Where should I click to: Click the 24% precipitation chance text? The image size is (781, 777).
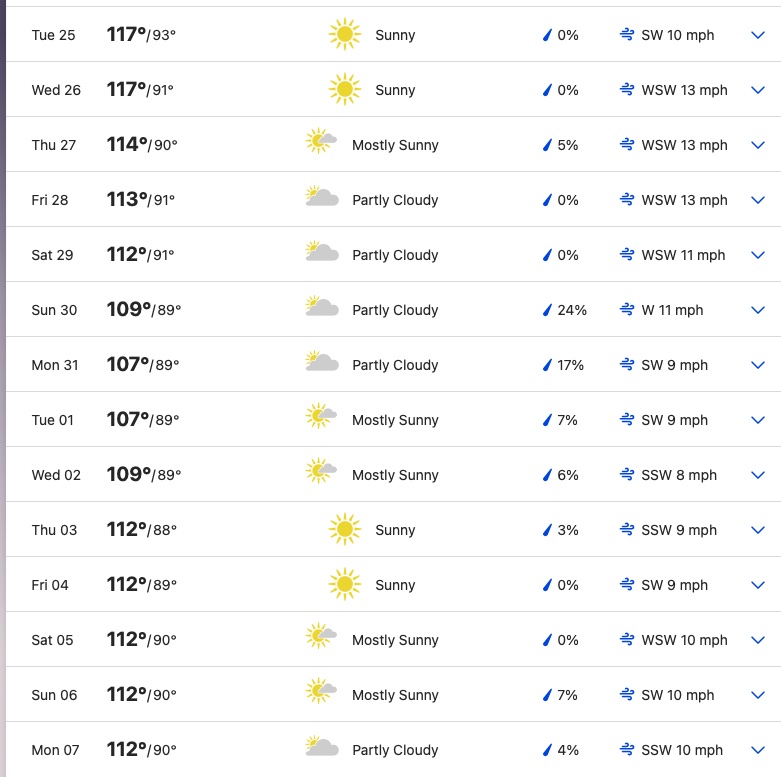(x=572, y=310)
